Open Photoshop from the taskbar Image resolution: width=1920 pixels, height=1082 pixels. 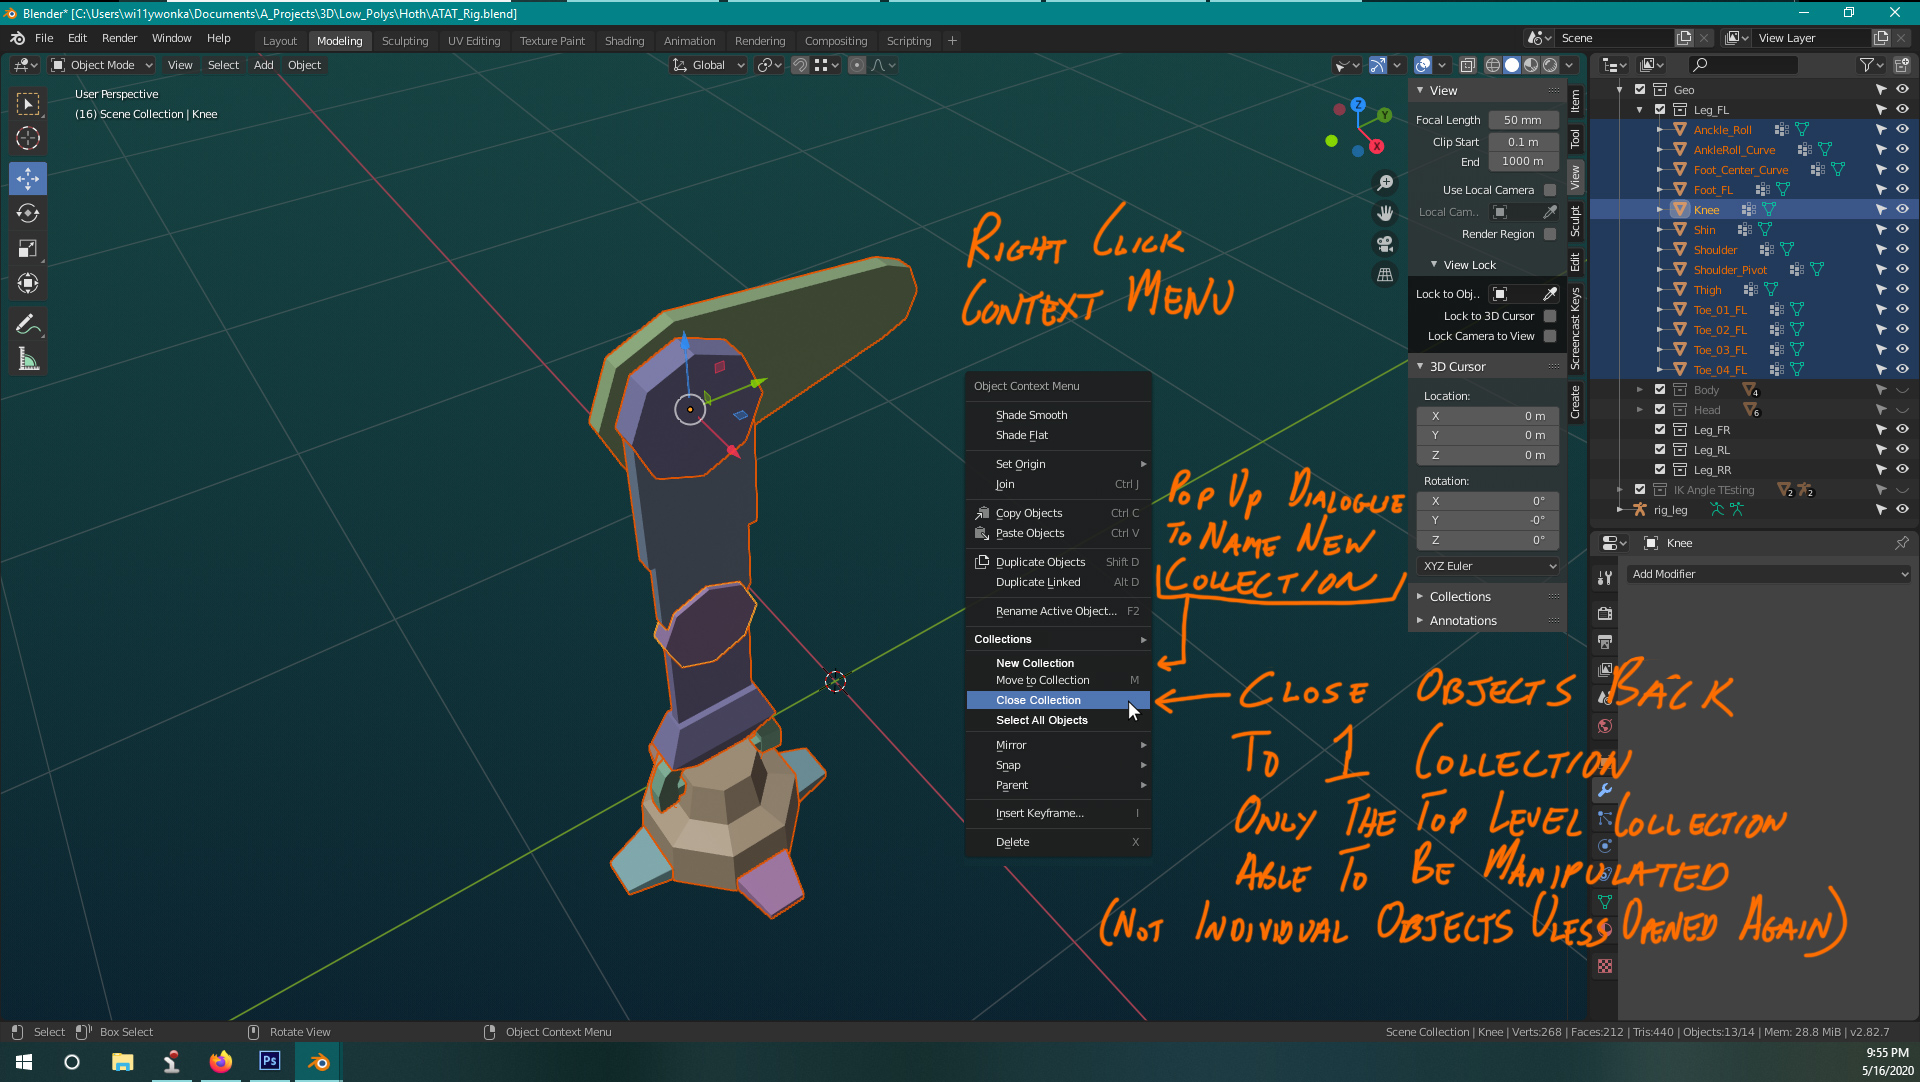[x=270, y=1061]
